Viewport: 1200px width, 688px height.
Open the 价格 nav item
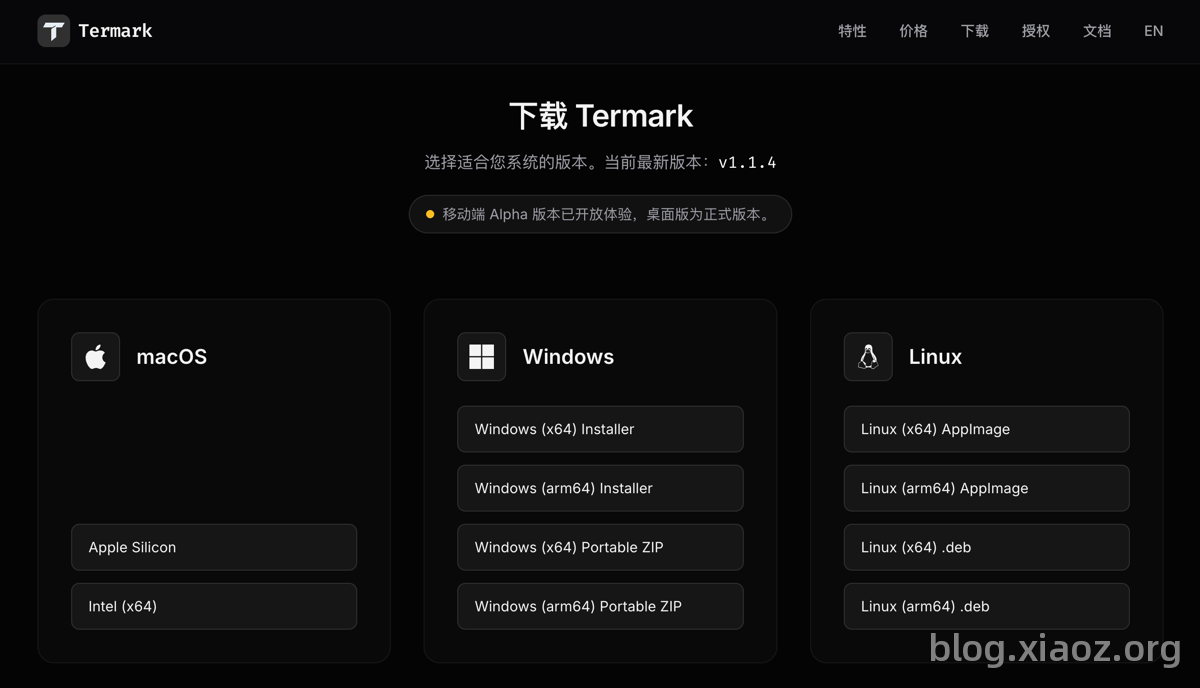click(913, 31)
